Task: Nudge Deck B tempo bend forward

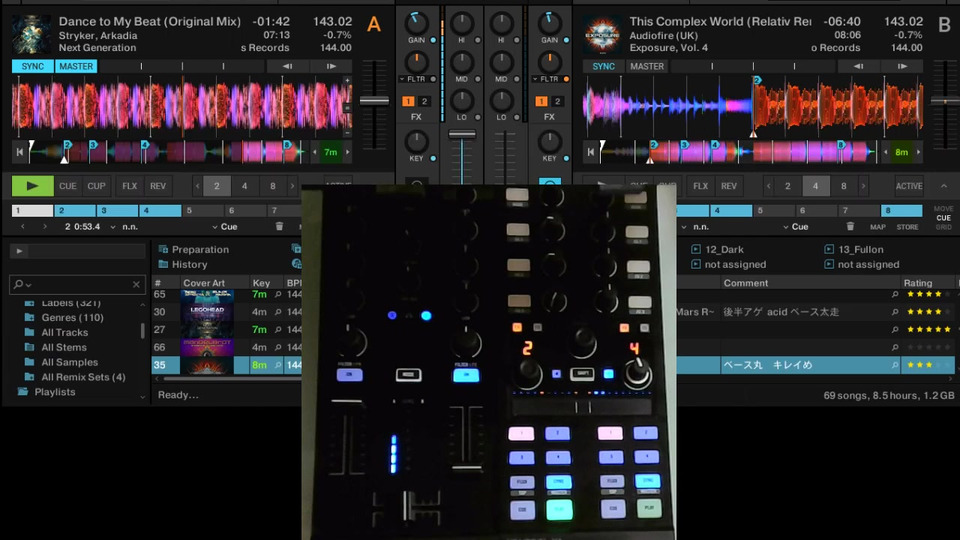Action: pyautogui.click(x=902, y=66)
